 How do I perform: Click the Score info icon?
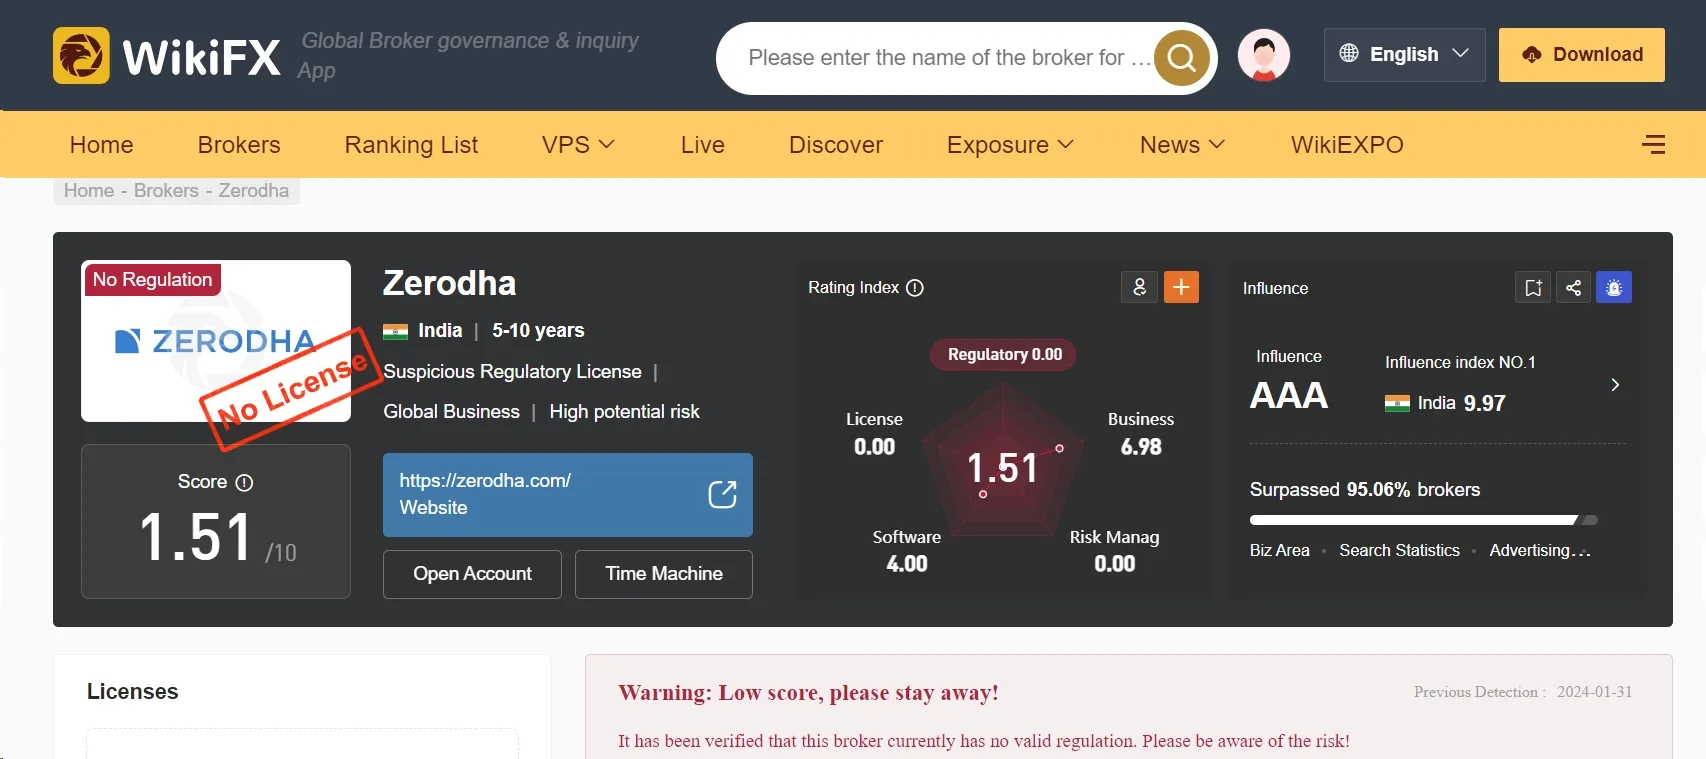pos(244,483)
